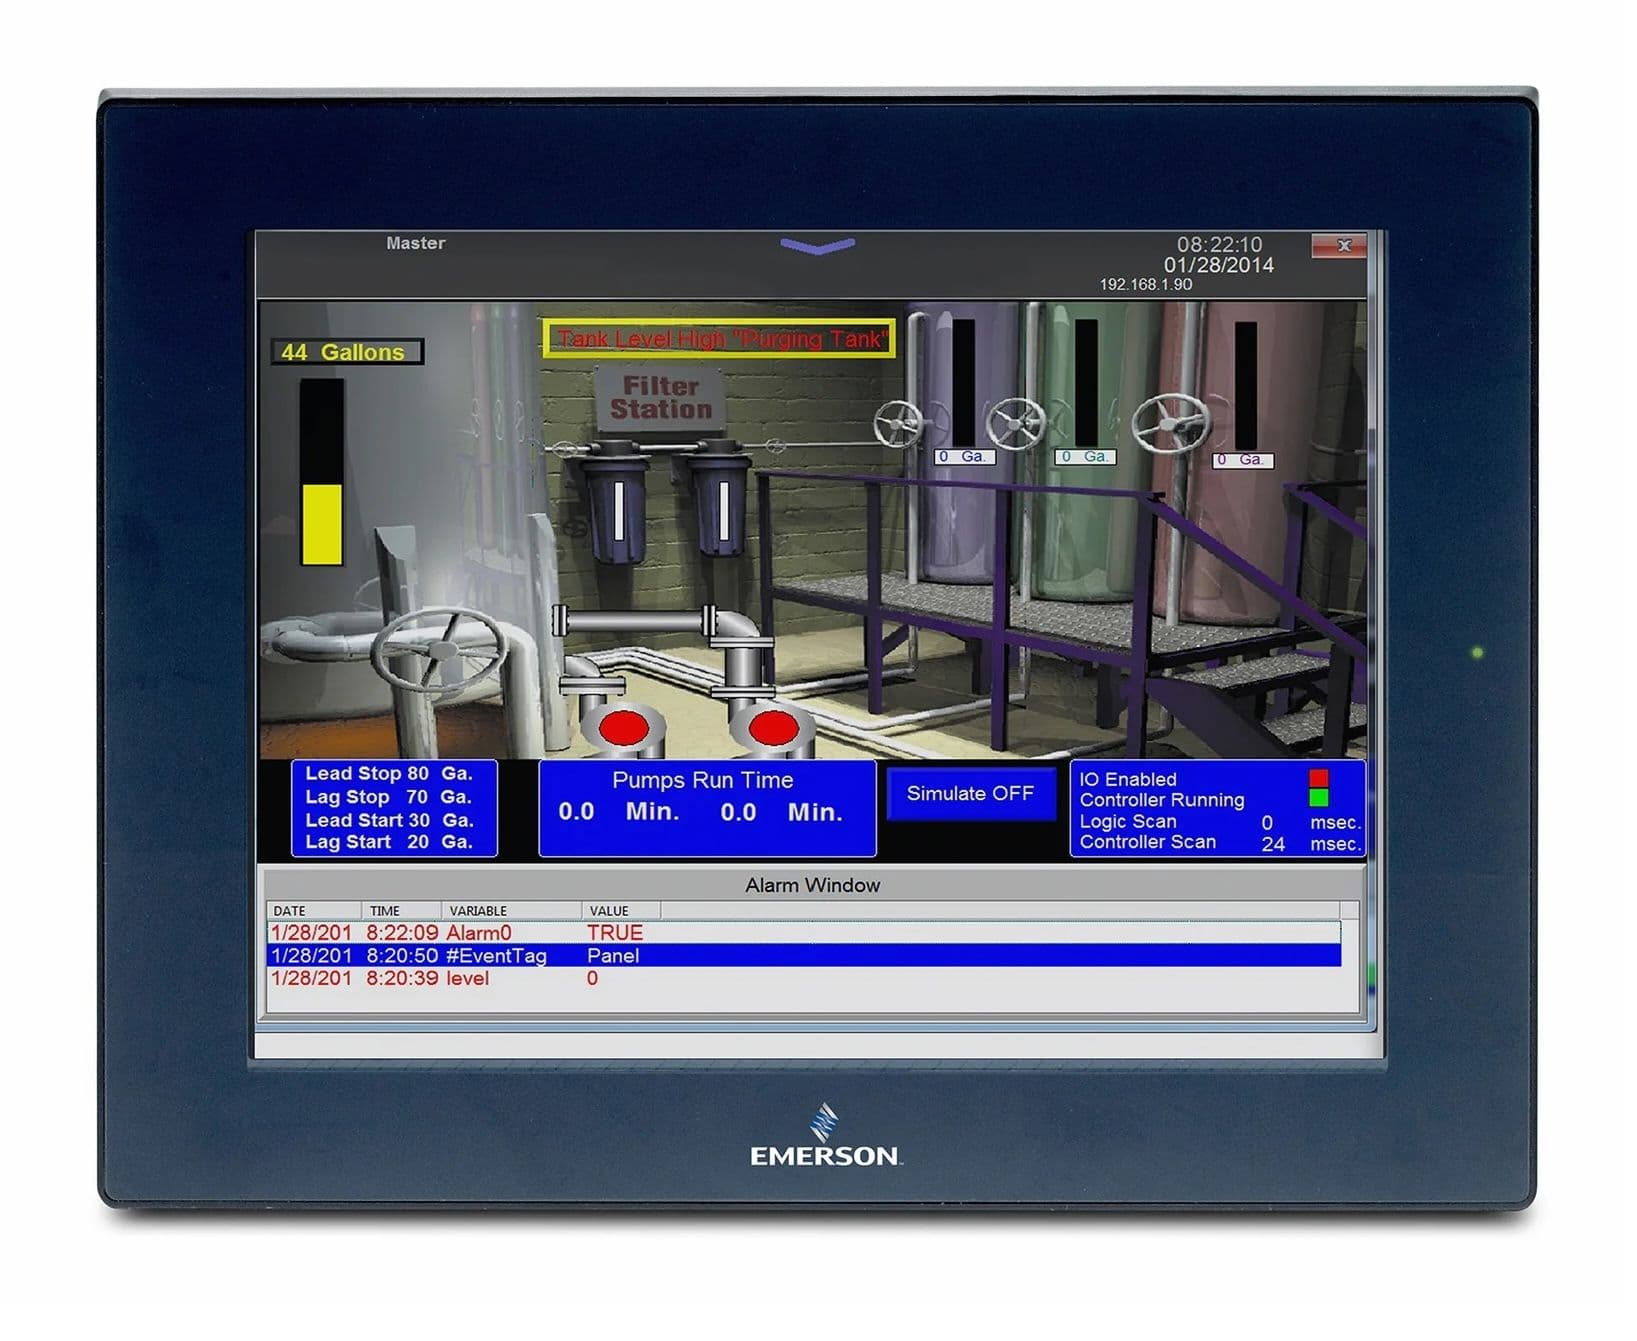Click the Master screen title
1637x1341 pixels.
point(416,242)
